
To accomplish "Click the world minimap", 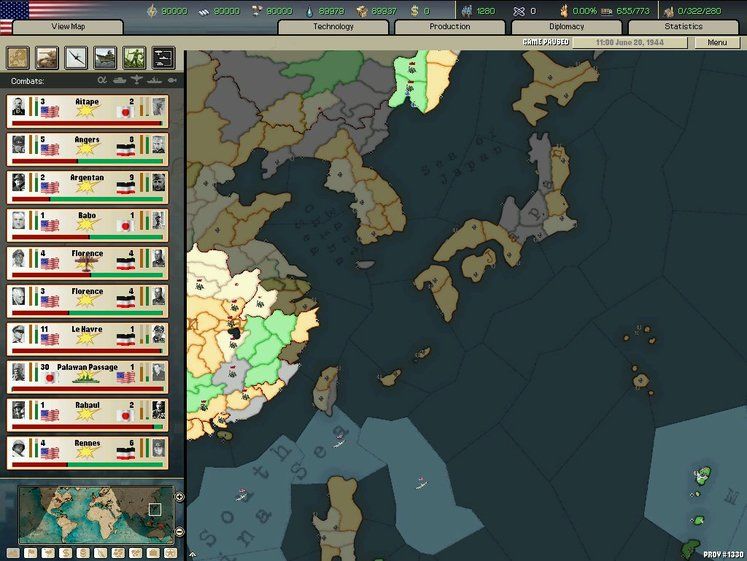I will (96, 515).
